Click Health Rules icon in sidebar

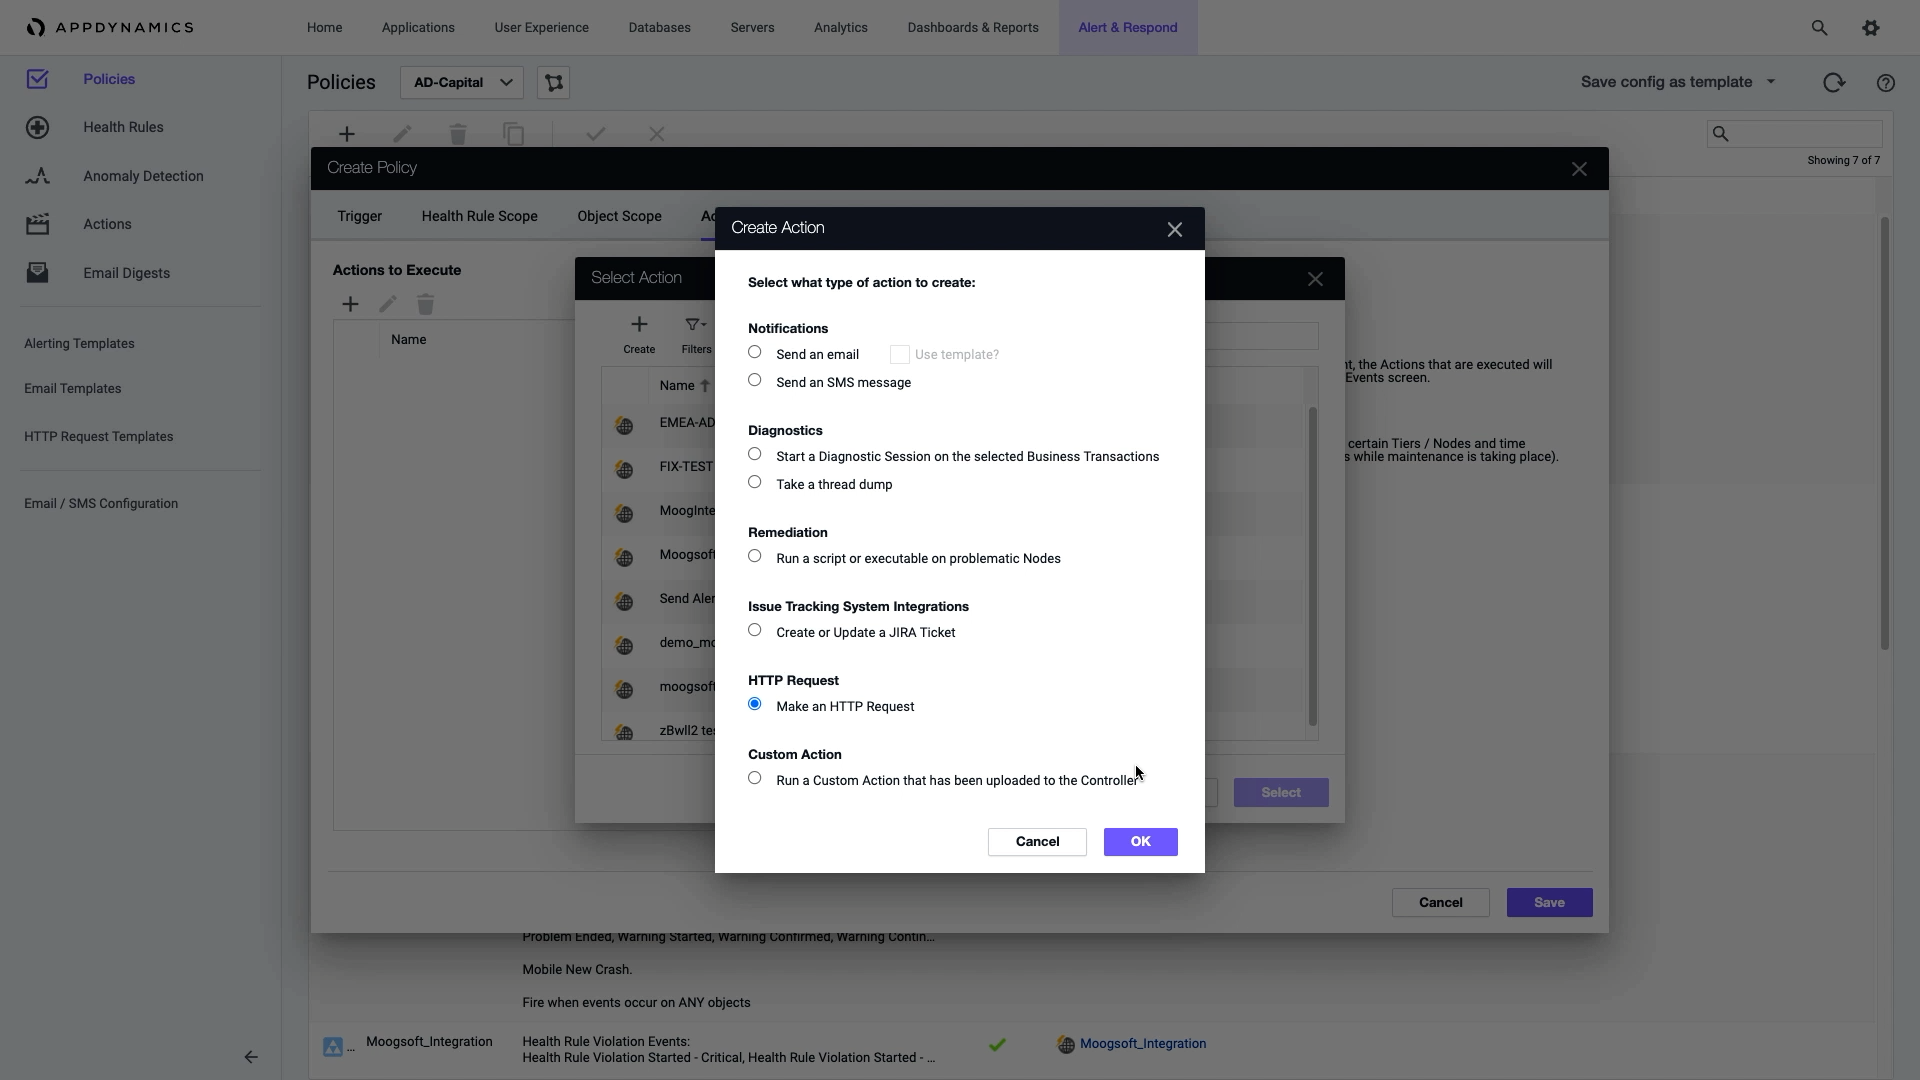tap(37, 127)
